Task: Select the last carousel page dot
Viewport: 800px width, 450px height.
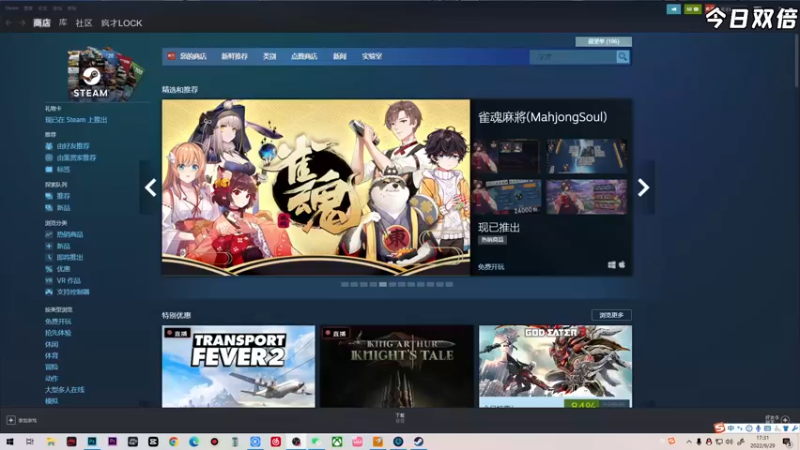Action: [x=449, y=285]
